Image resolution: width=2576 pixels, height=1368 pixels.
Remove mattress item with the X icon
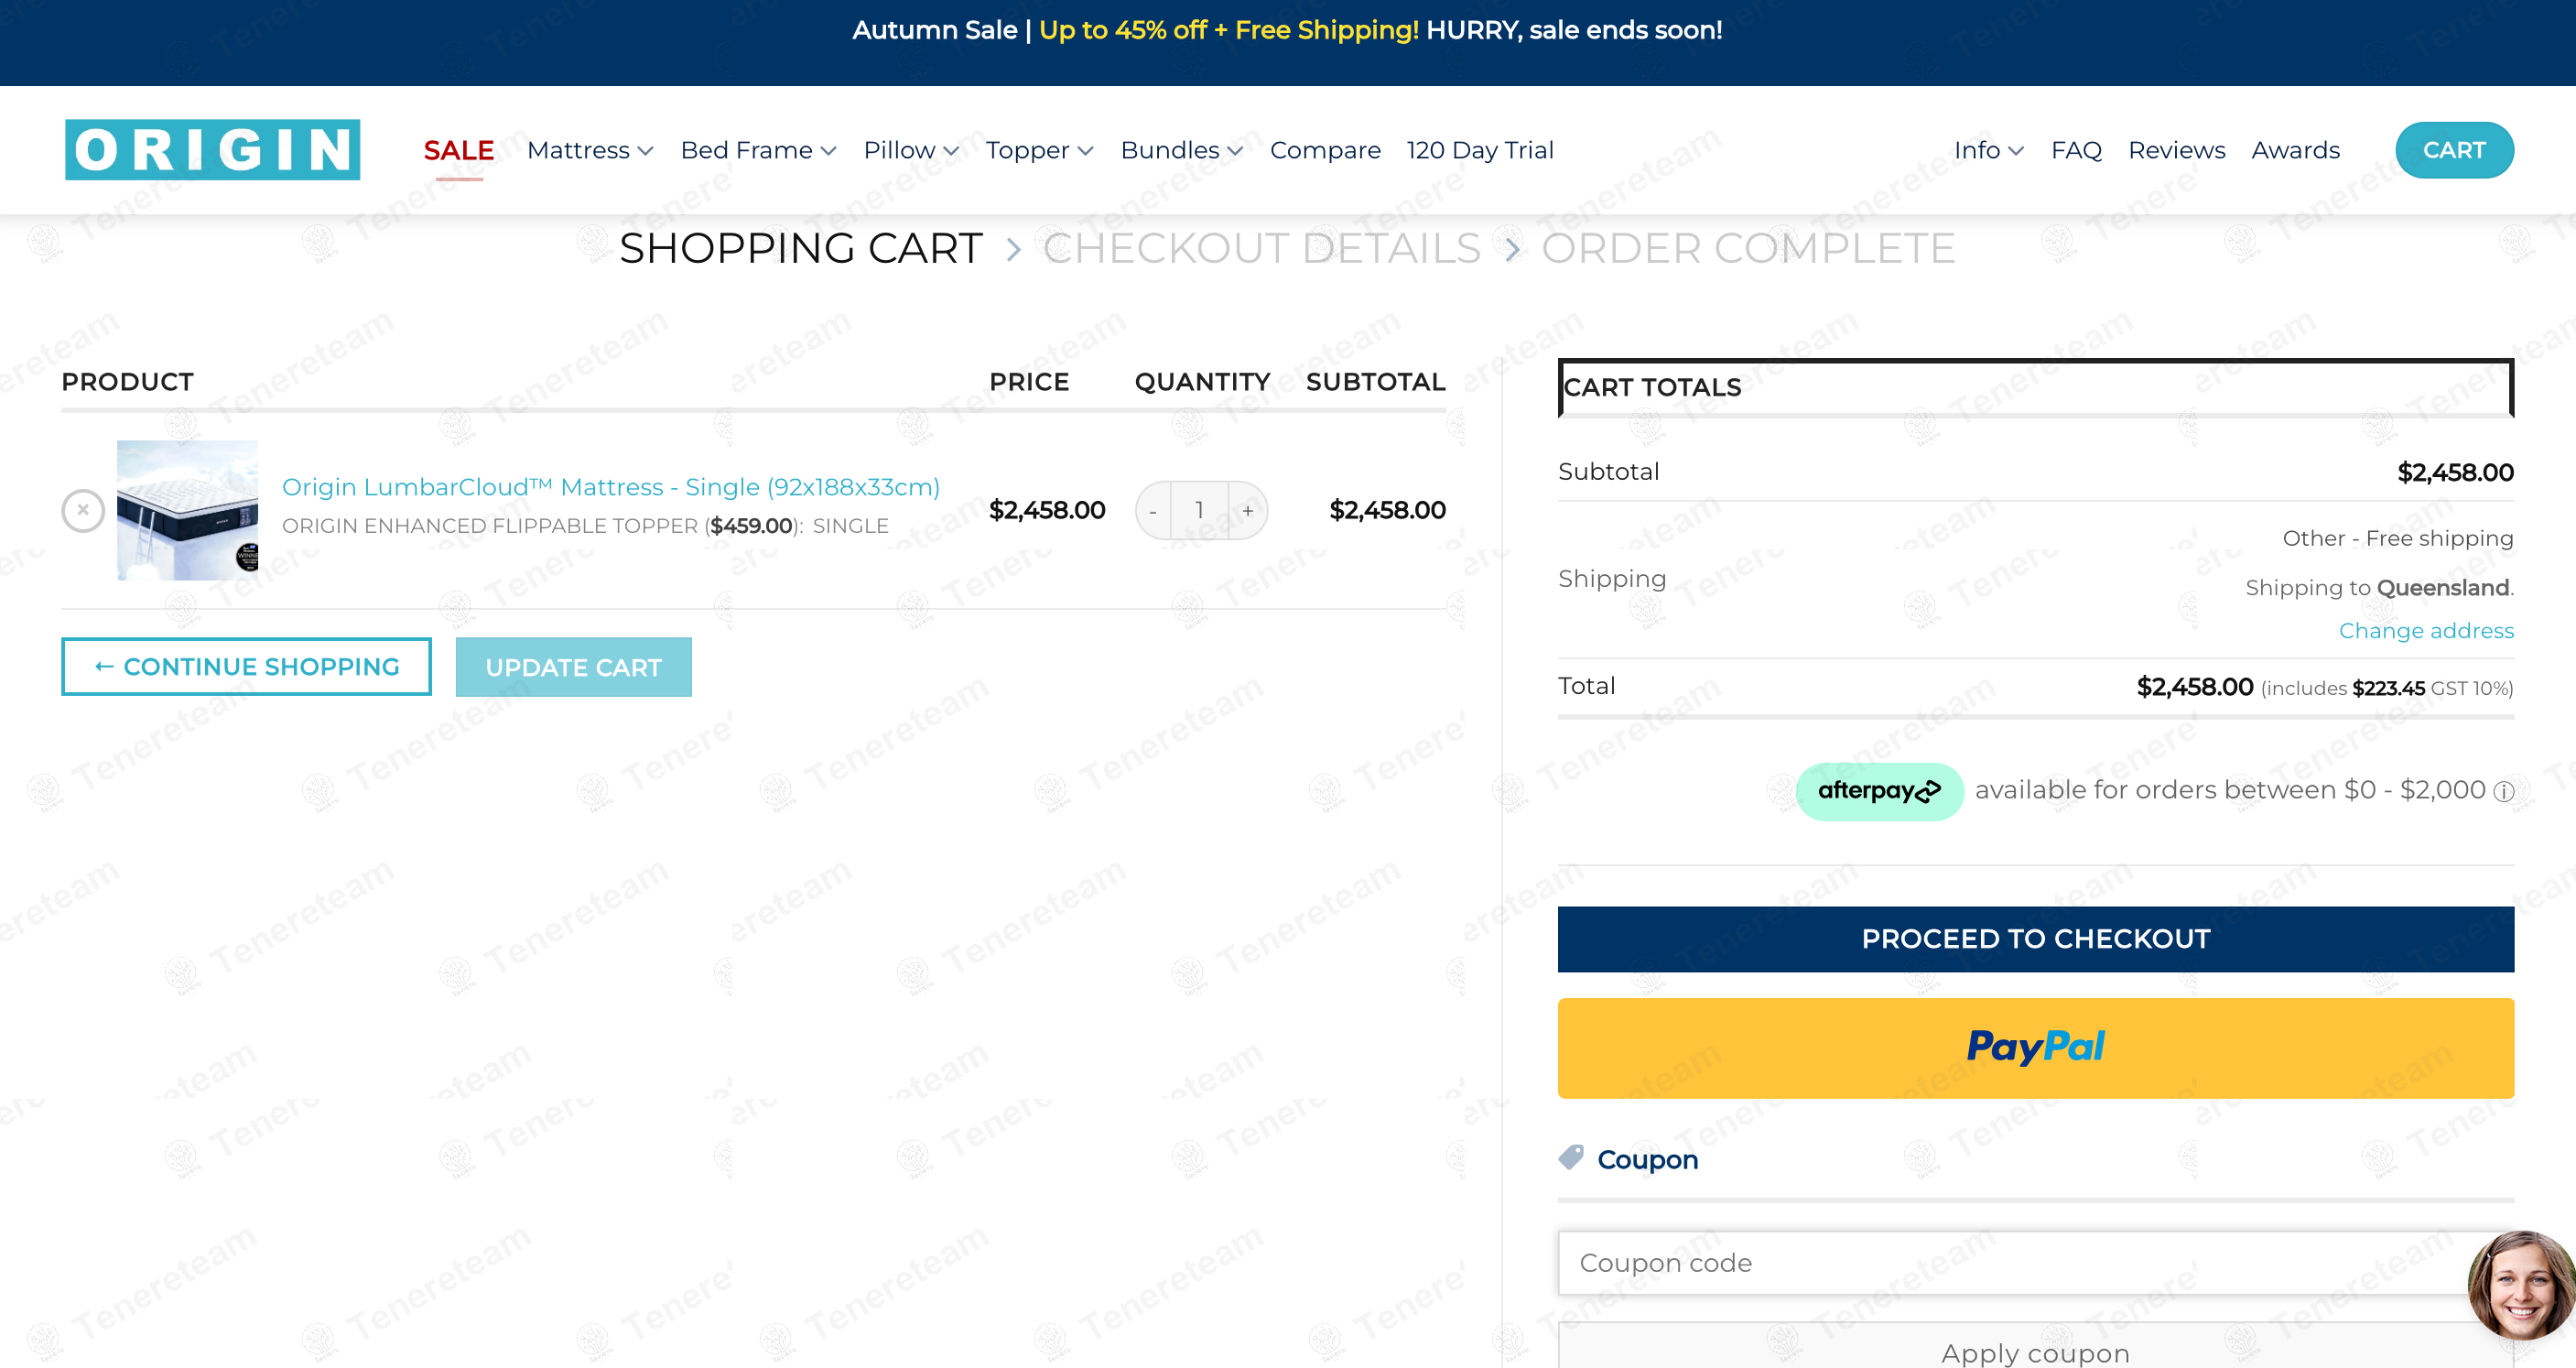coord(83,510)
